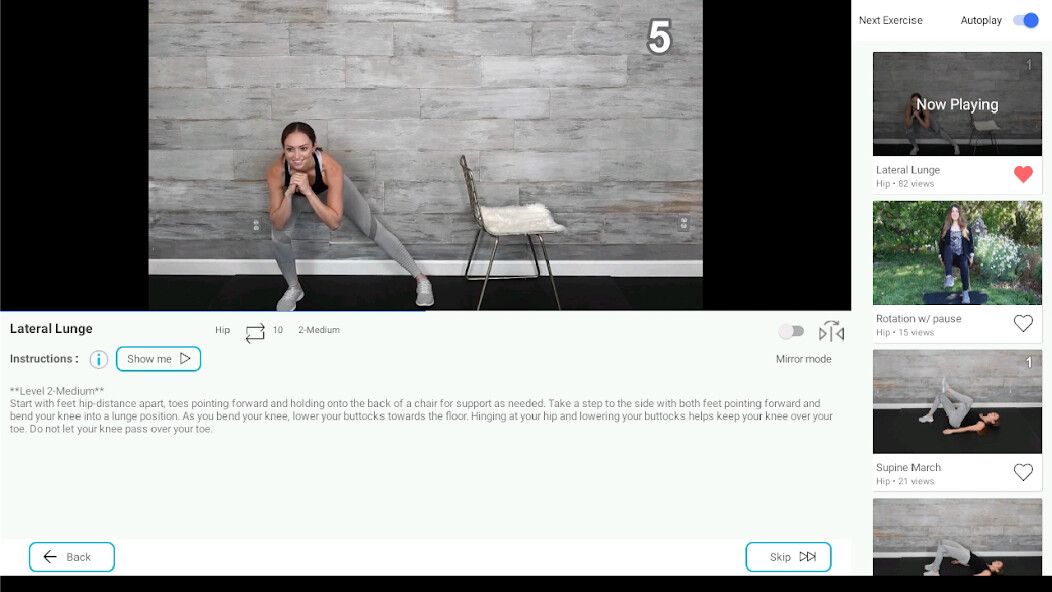Click the Hip • 21 views text
The image size is (1052, 592).
pos(904,482)
